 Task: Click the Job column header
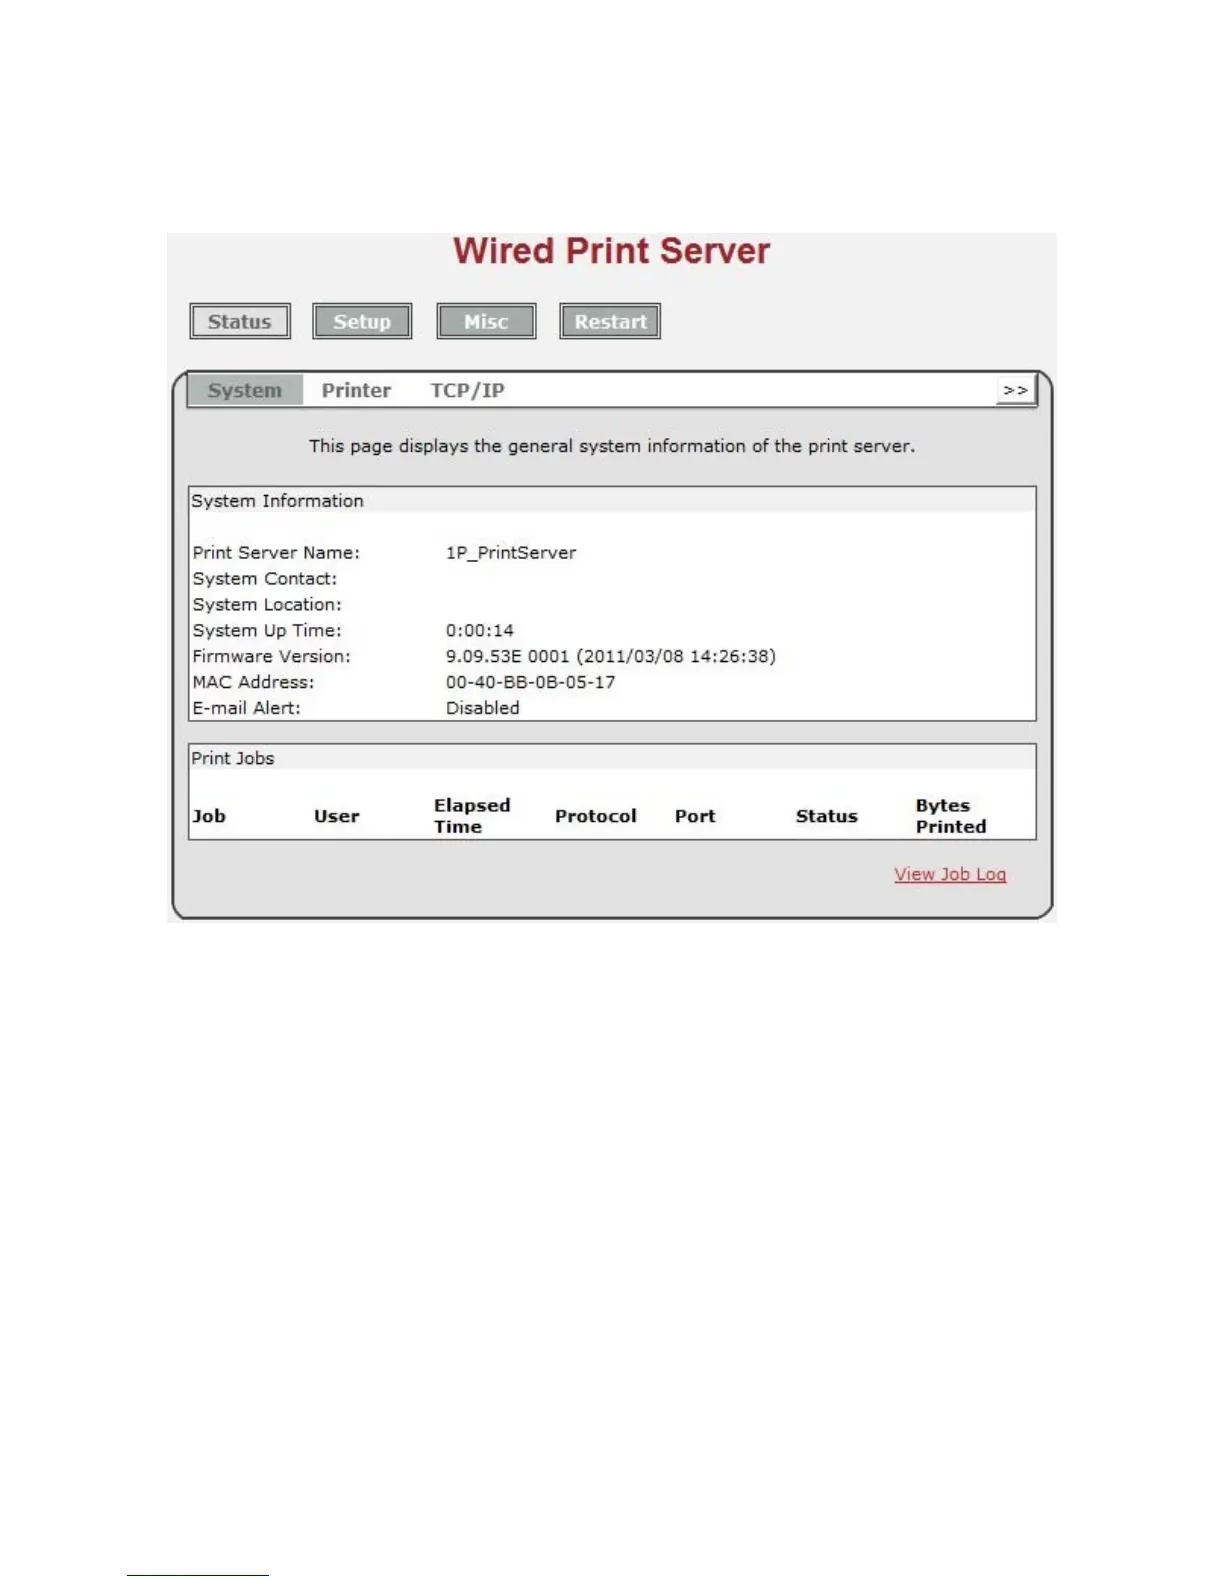coord(209,816)
